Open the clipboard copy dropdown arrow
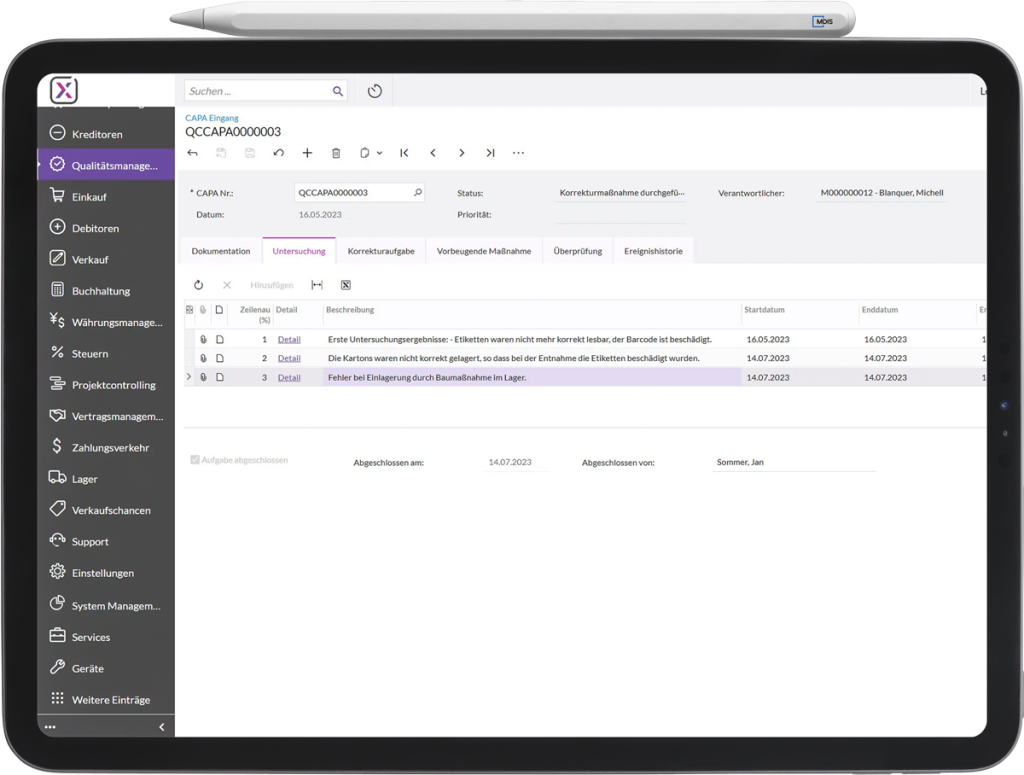Image resolution: width=1024 pixels, height=775 pixels. point(379,154)
